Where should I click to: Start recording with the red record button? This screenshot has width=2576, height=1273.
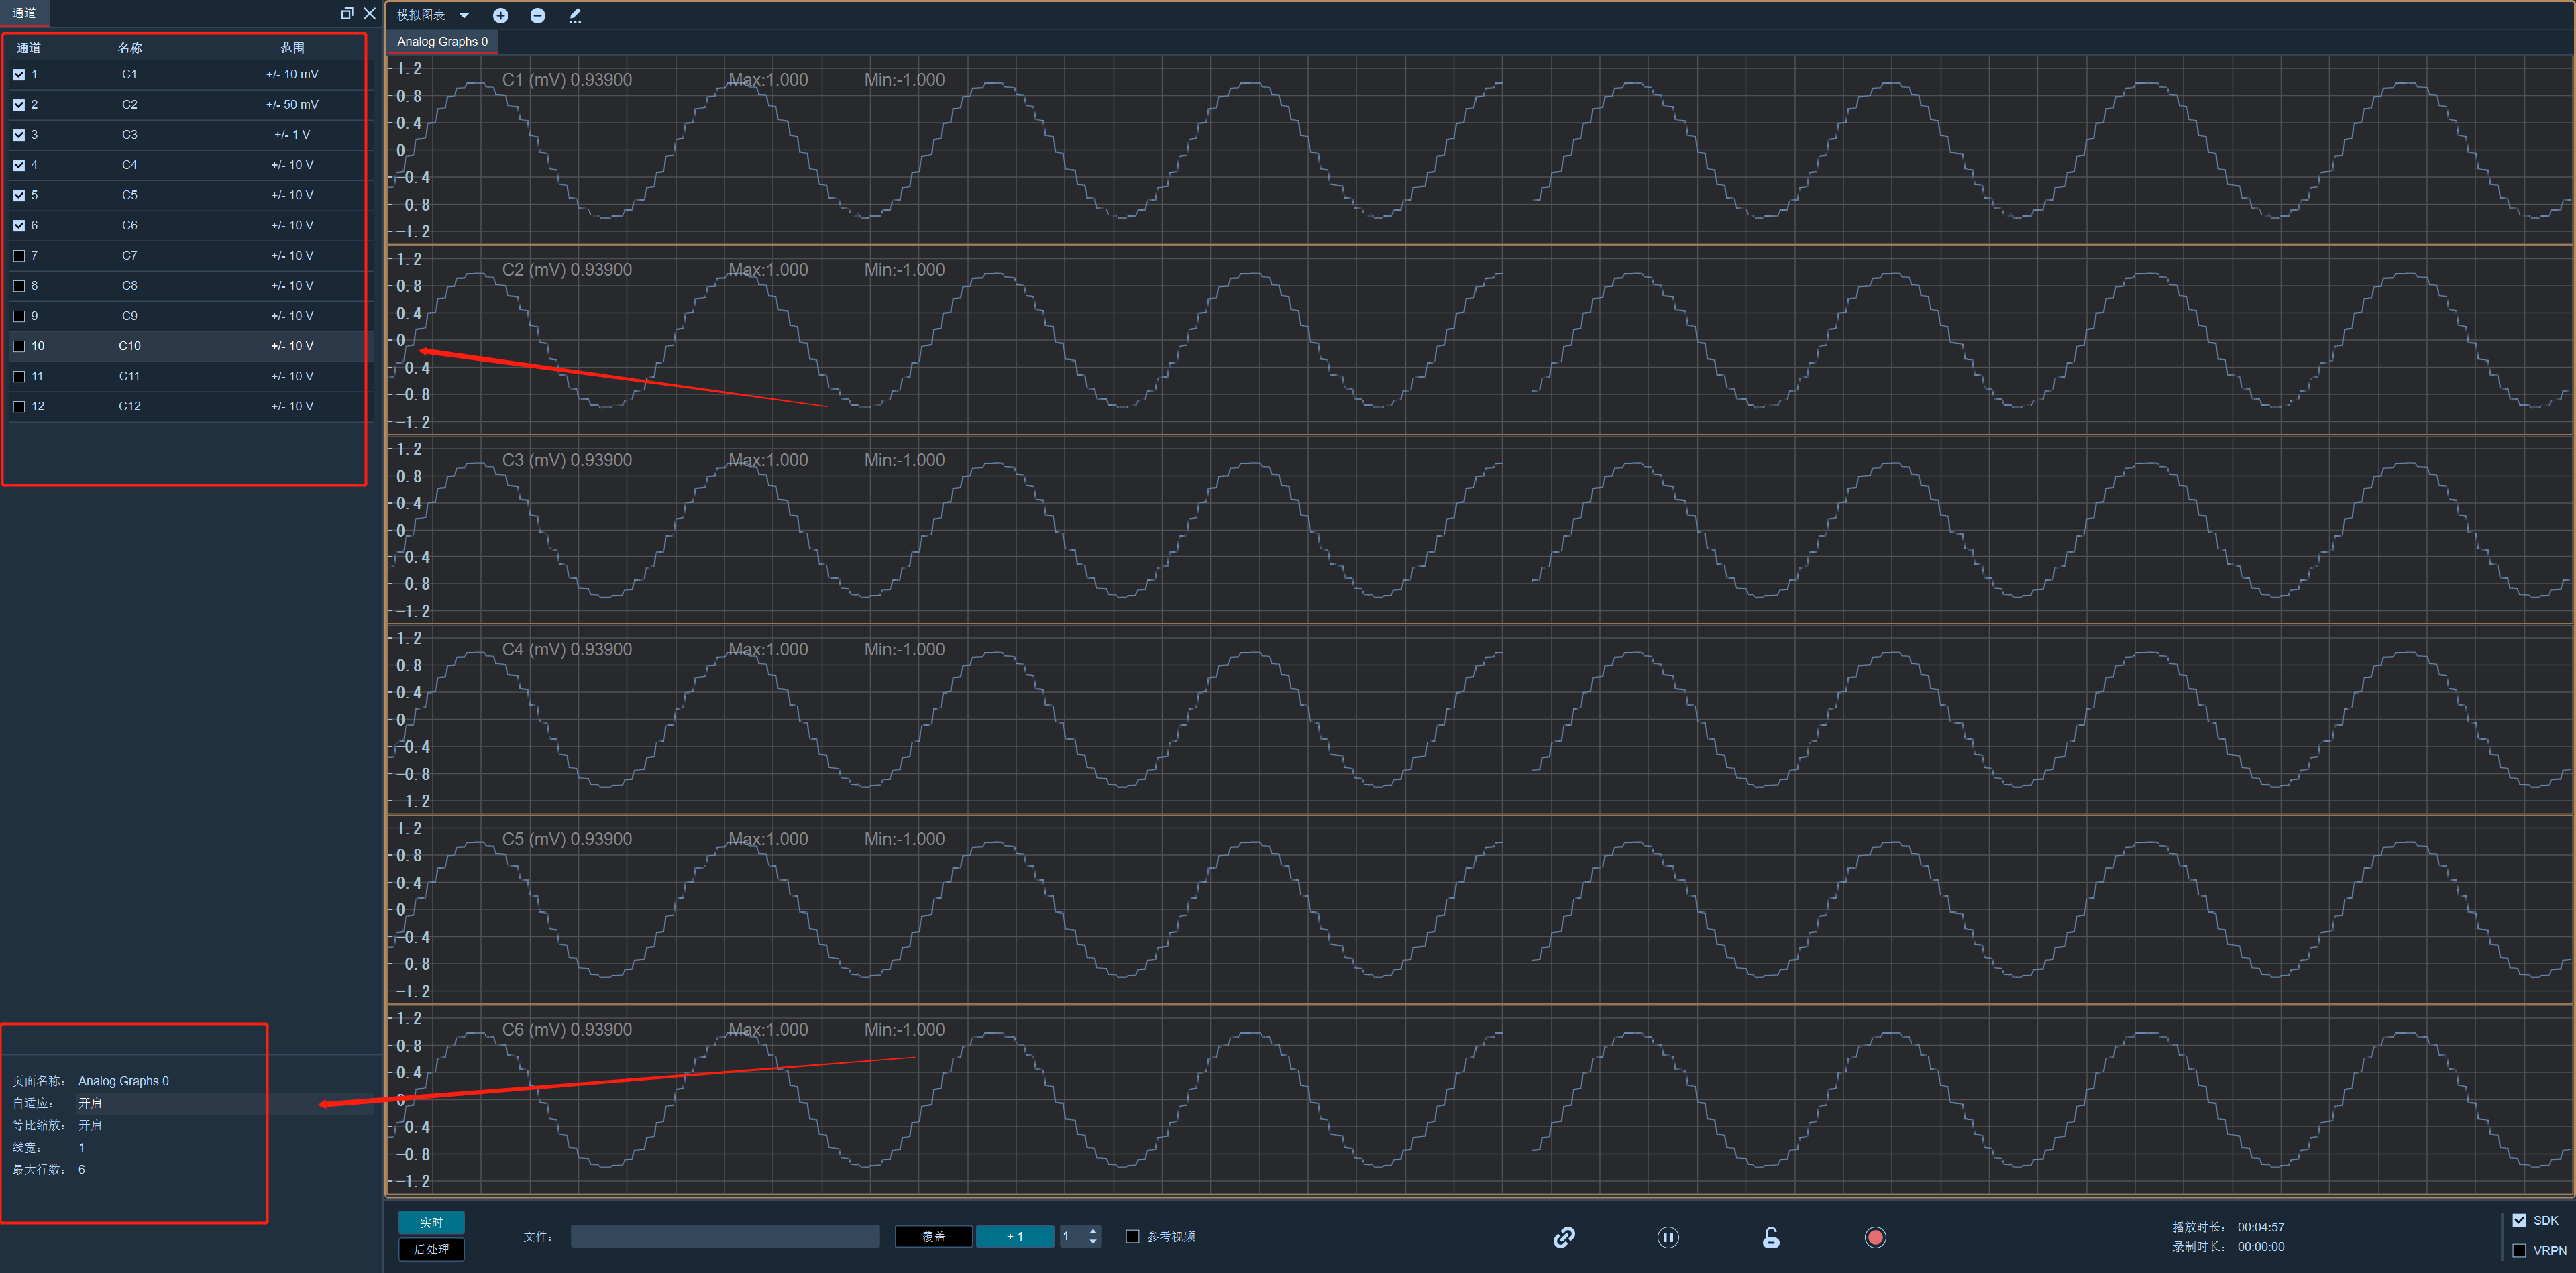[1875, 1237]
